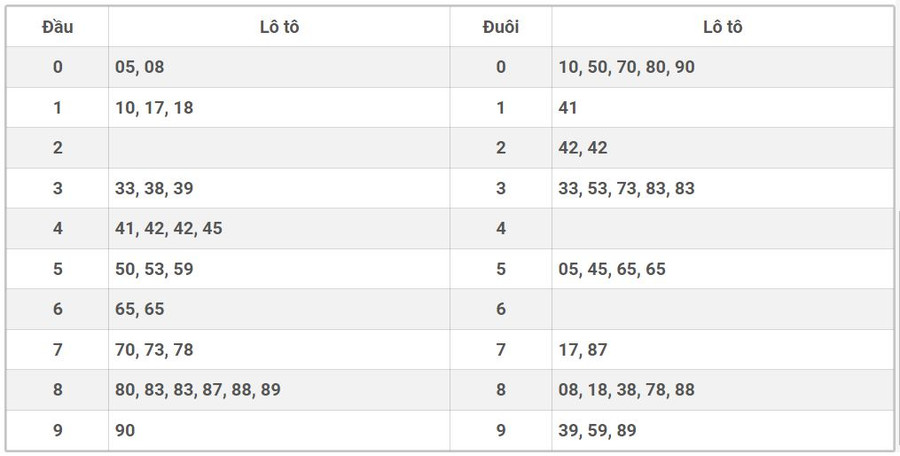Screen dimensions: 900x456
Task: Click the 'Đầu' column header
Action: 57,27
